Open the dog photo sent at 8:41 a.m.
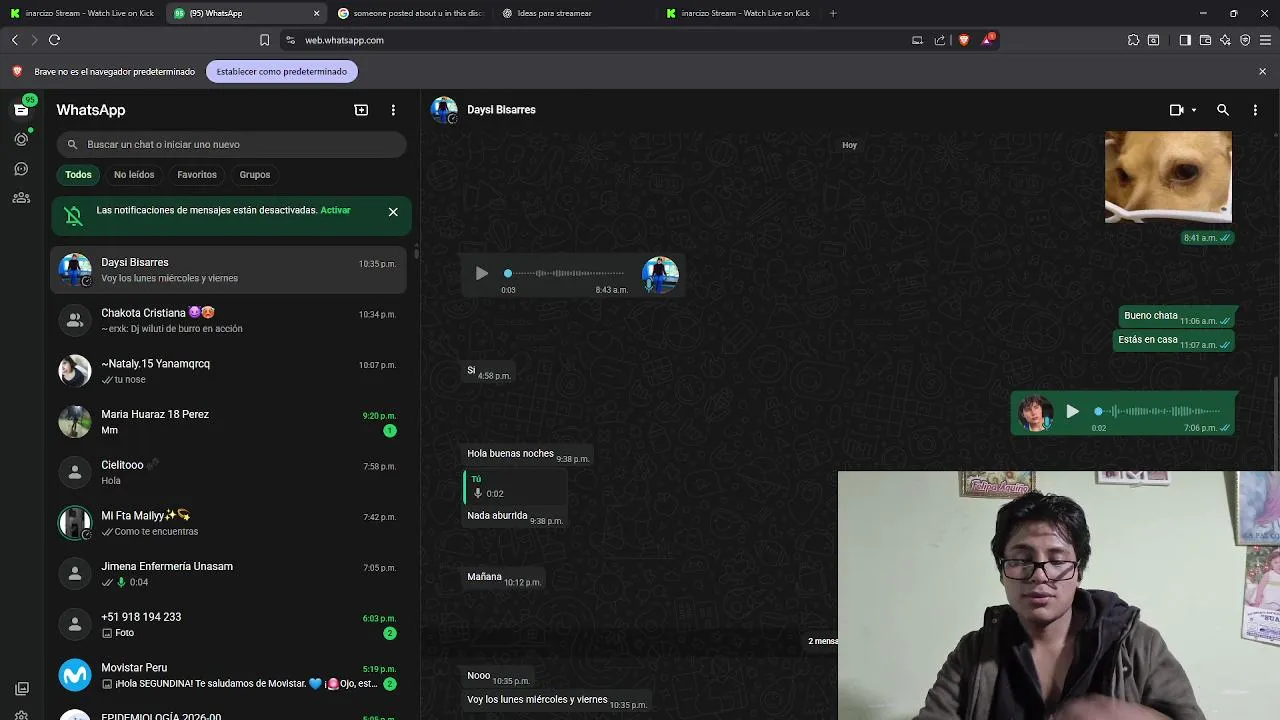The width and height of the screenshot is (1280, 720). (1168, 176)
